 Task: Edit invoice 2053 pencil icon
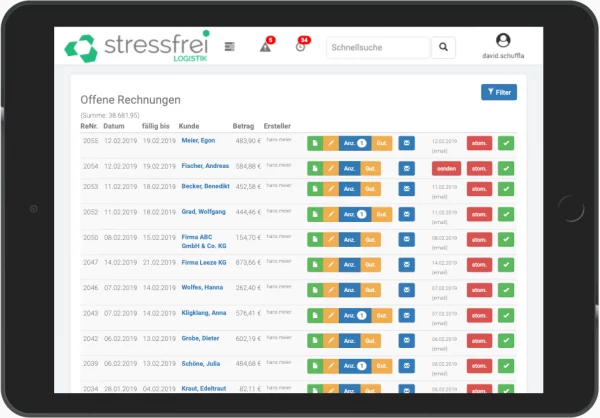tap(331, 189)
